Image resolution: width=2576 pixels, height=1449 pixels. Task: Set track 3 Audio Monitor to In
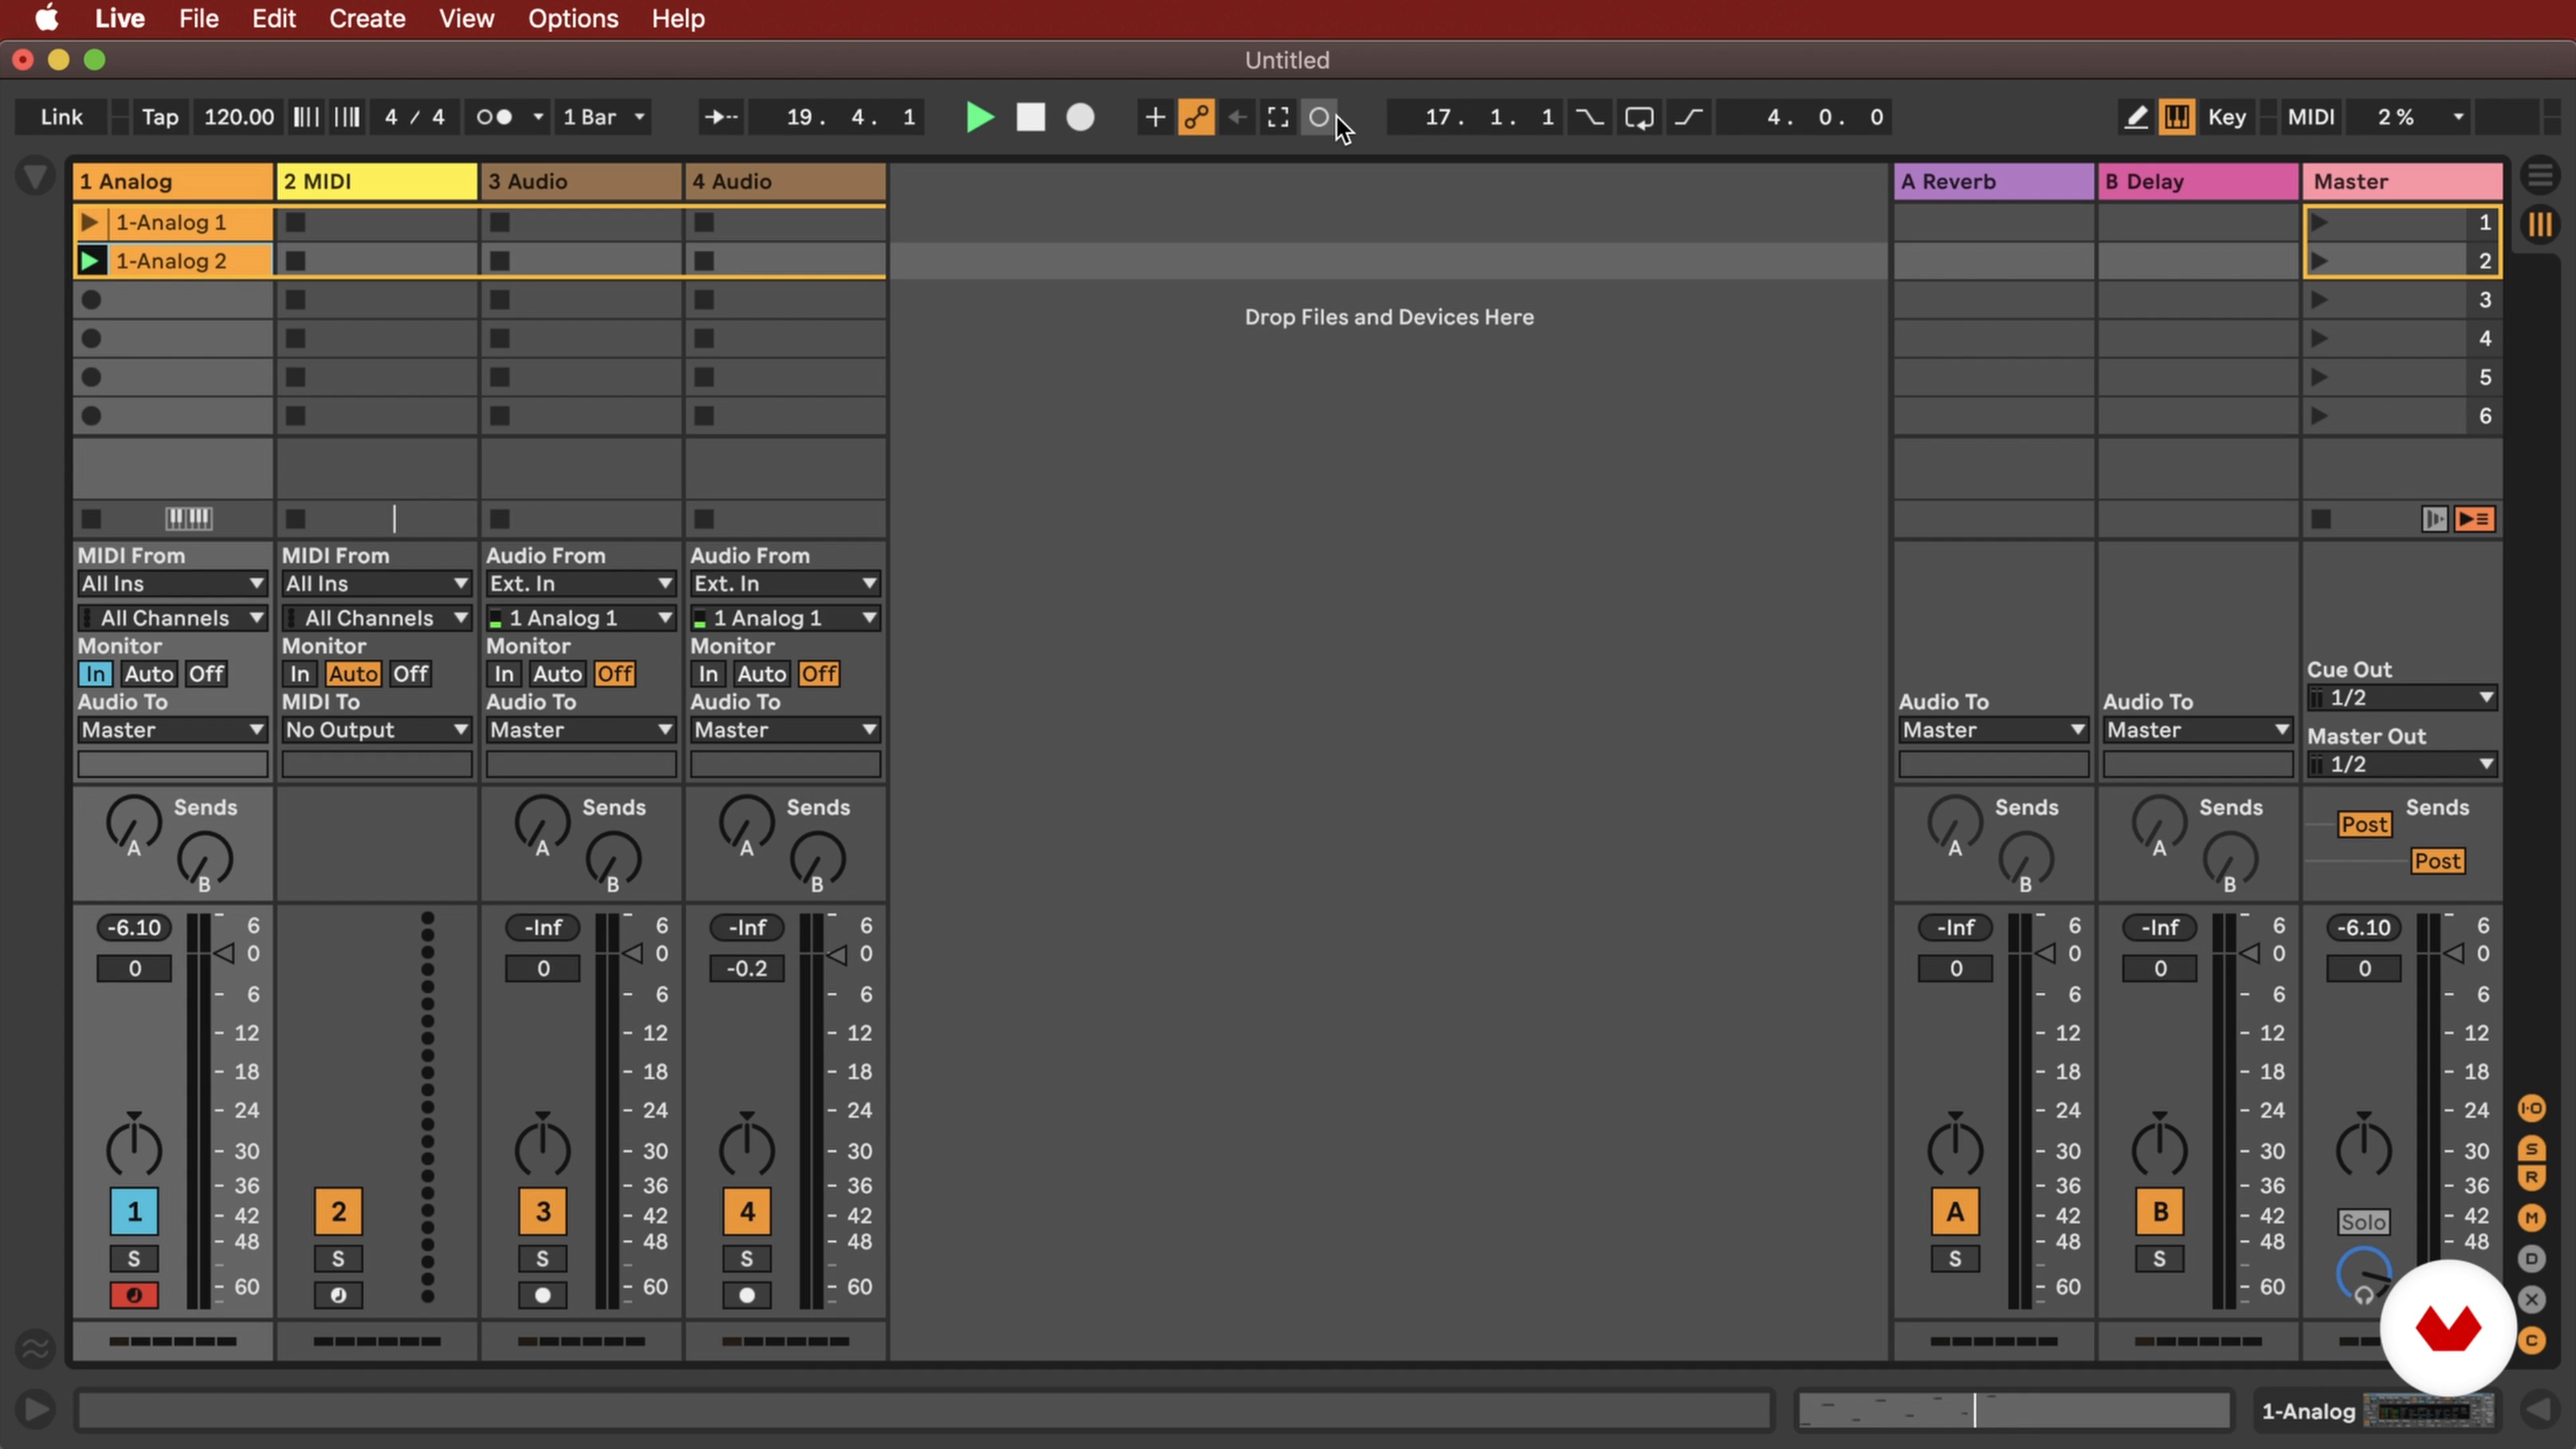[x=504, y=674]
